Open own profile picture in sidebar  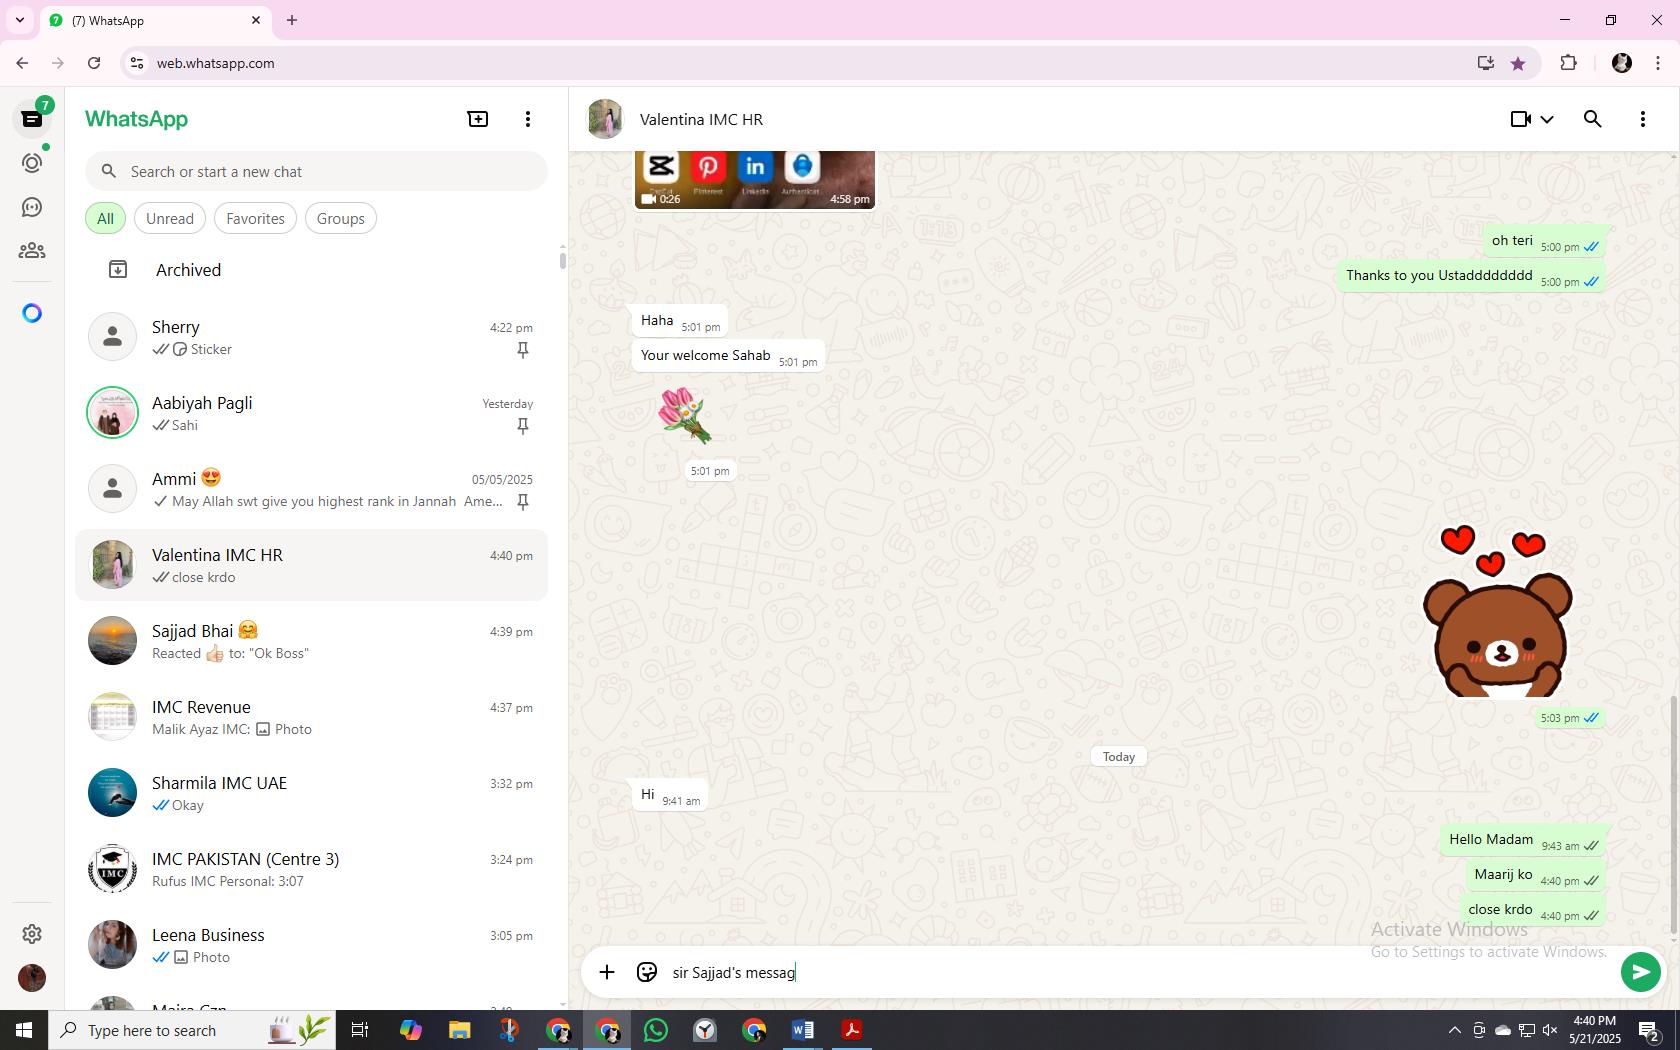(32, 978)
